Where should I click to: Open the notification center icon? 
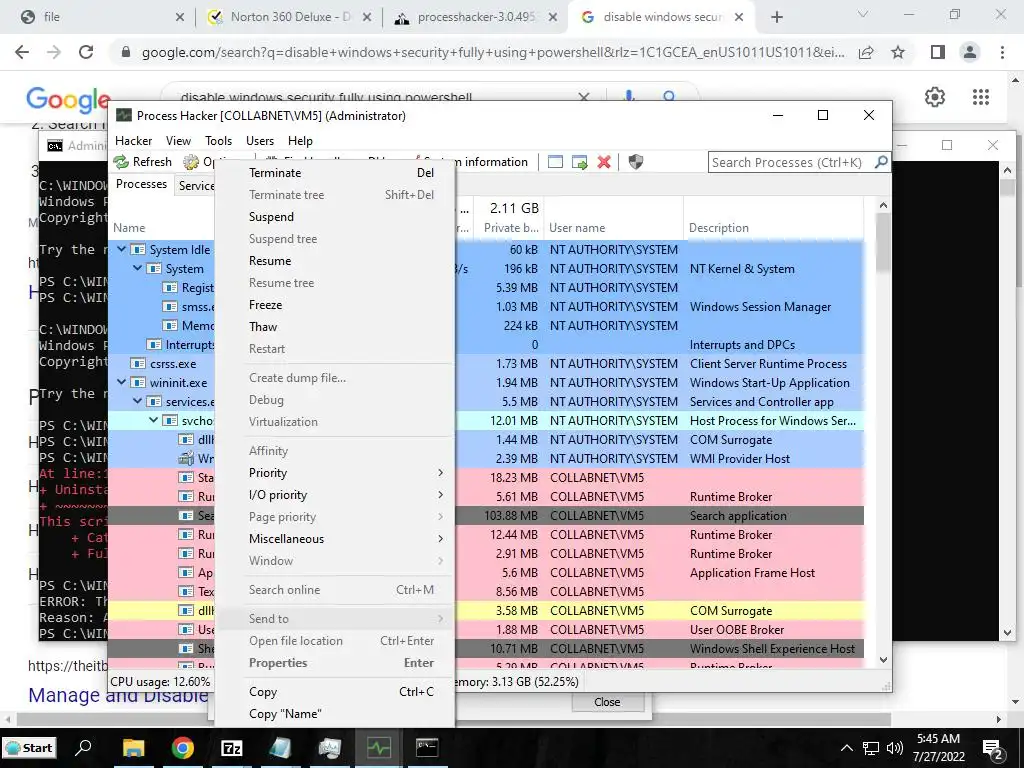(993, 749)
